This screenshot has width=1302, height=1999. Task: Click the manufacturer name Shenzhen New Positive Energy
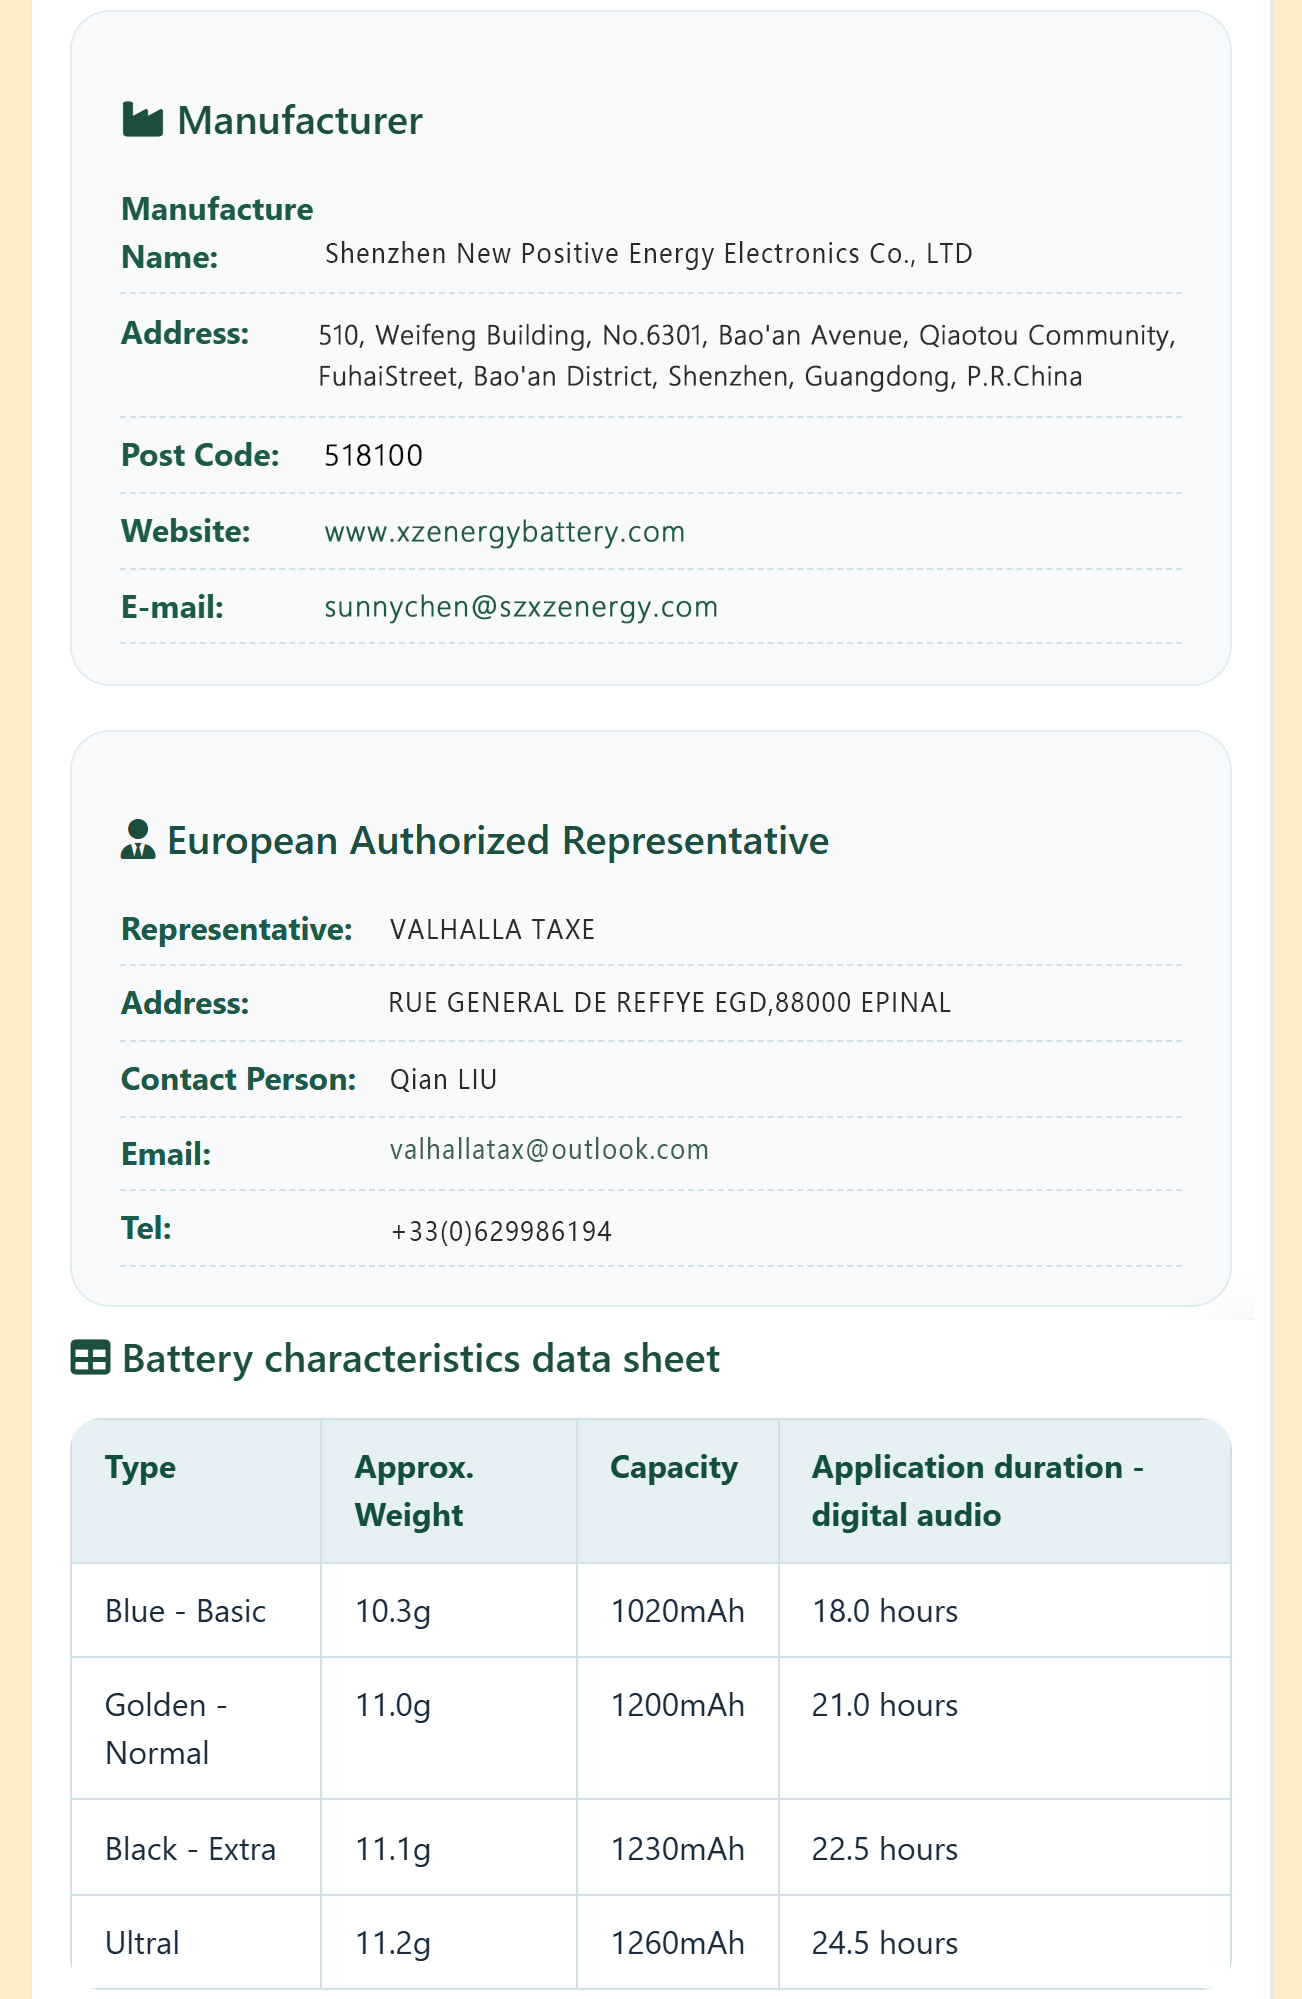click(648, 254)
